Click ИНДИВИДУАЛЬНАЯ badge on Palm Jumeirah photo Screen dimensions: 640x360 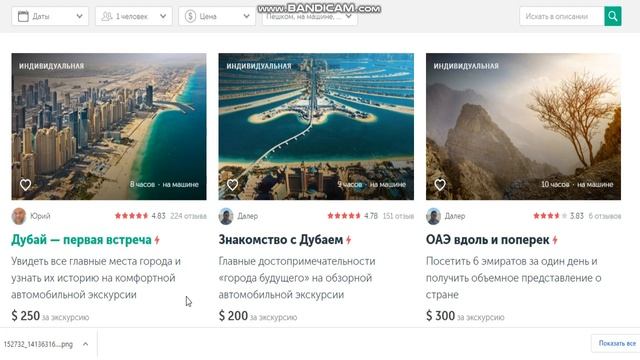[x=259, y=66]
